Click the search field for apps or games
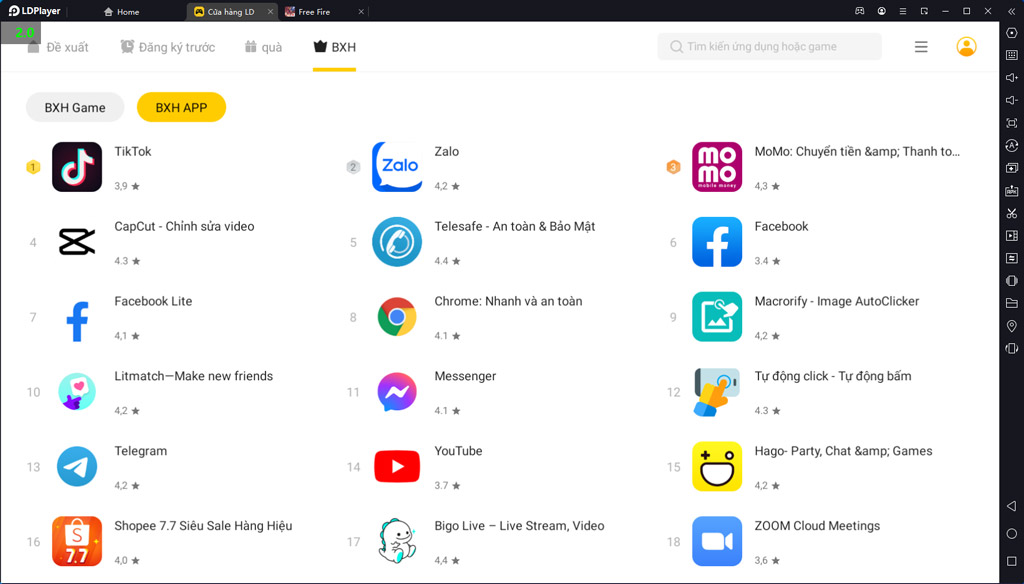1024x584 pixels. coord(770,46)
